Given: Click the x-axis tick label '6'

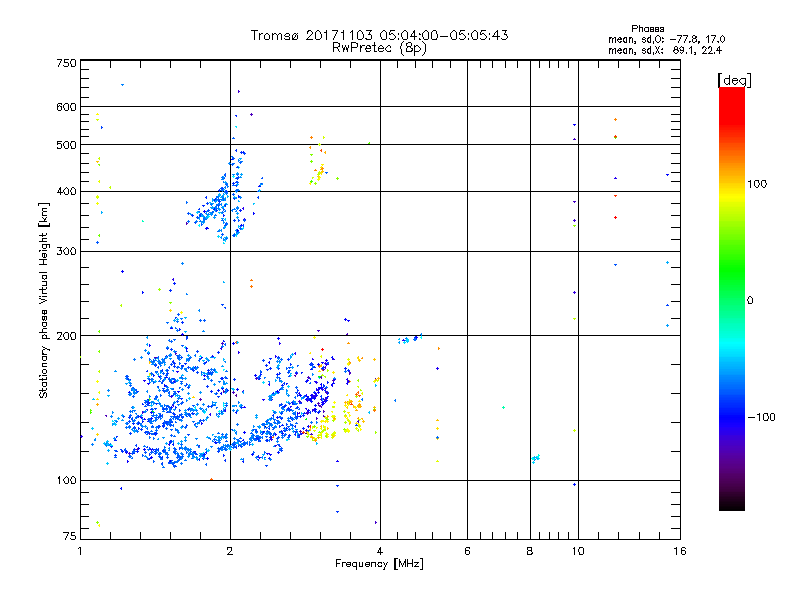Looking at the screenshot, I should (467, 551).
